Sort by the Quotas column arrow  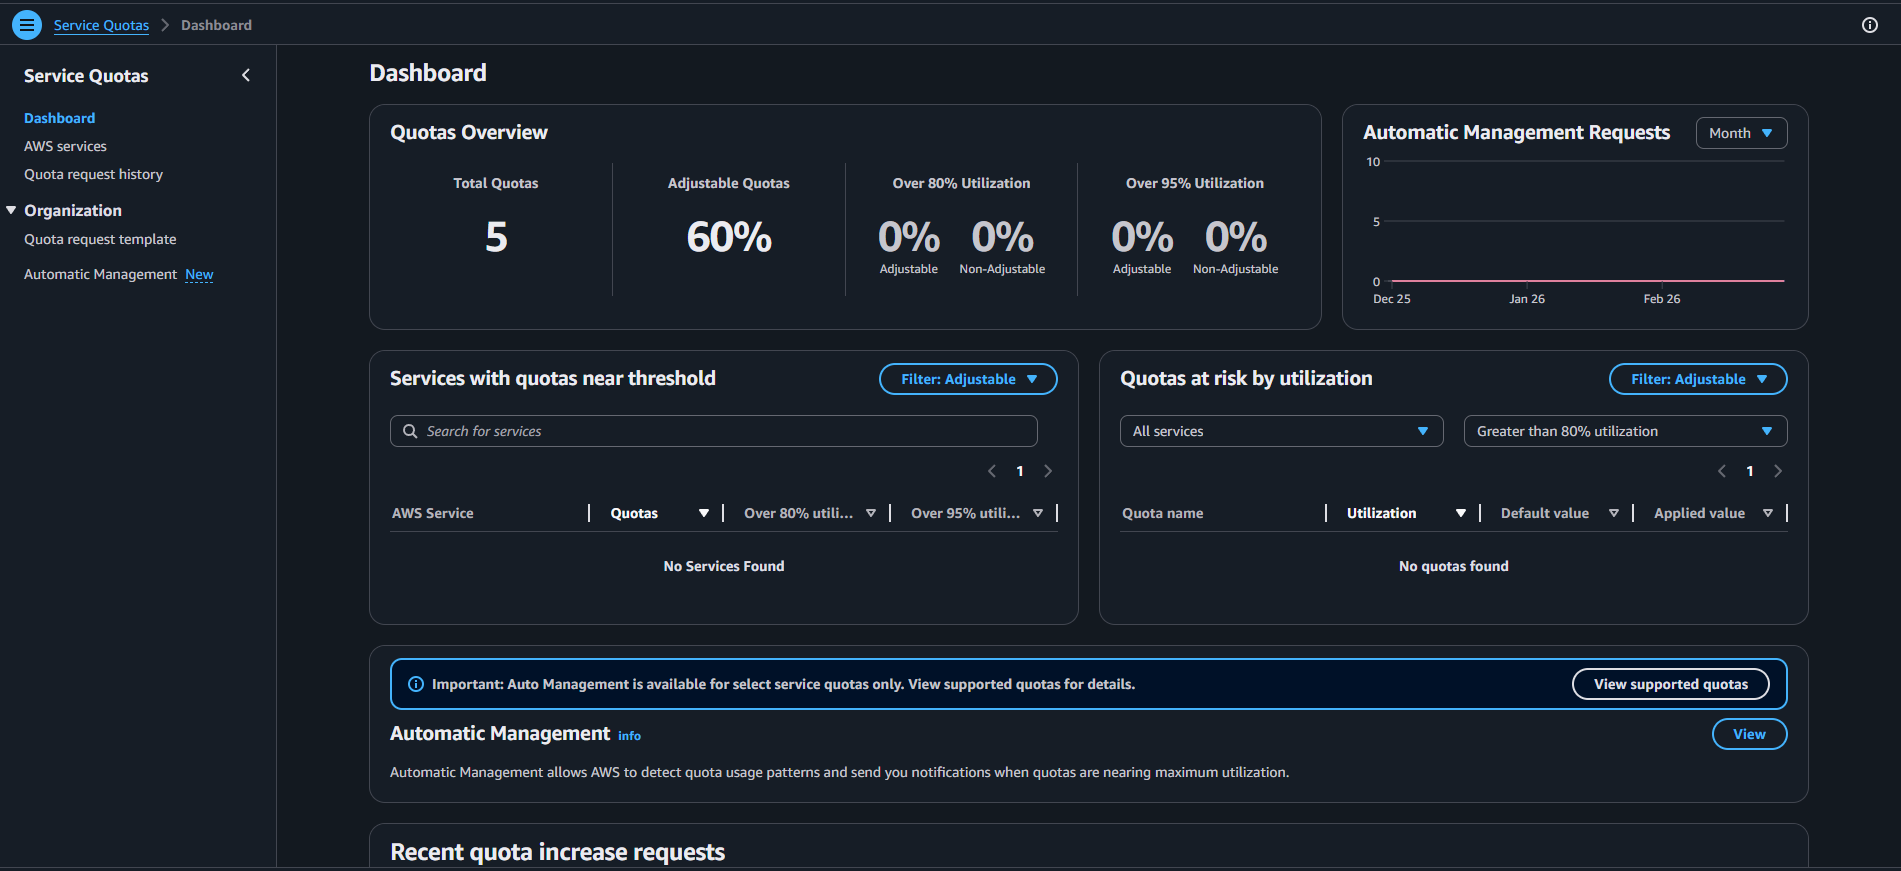[704, 513]
